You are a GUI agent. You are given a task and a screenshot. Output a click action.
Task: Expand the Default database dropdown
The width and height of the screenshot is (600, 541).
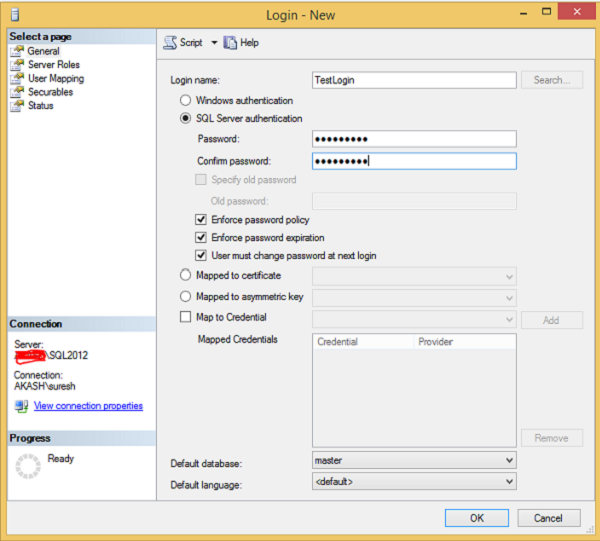pos(509,460)
